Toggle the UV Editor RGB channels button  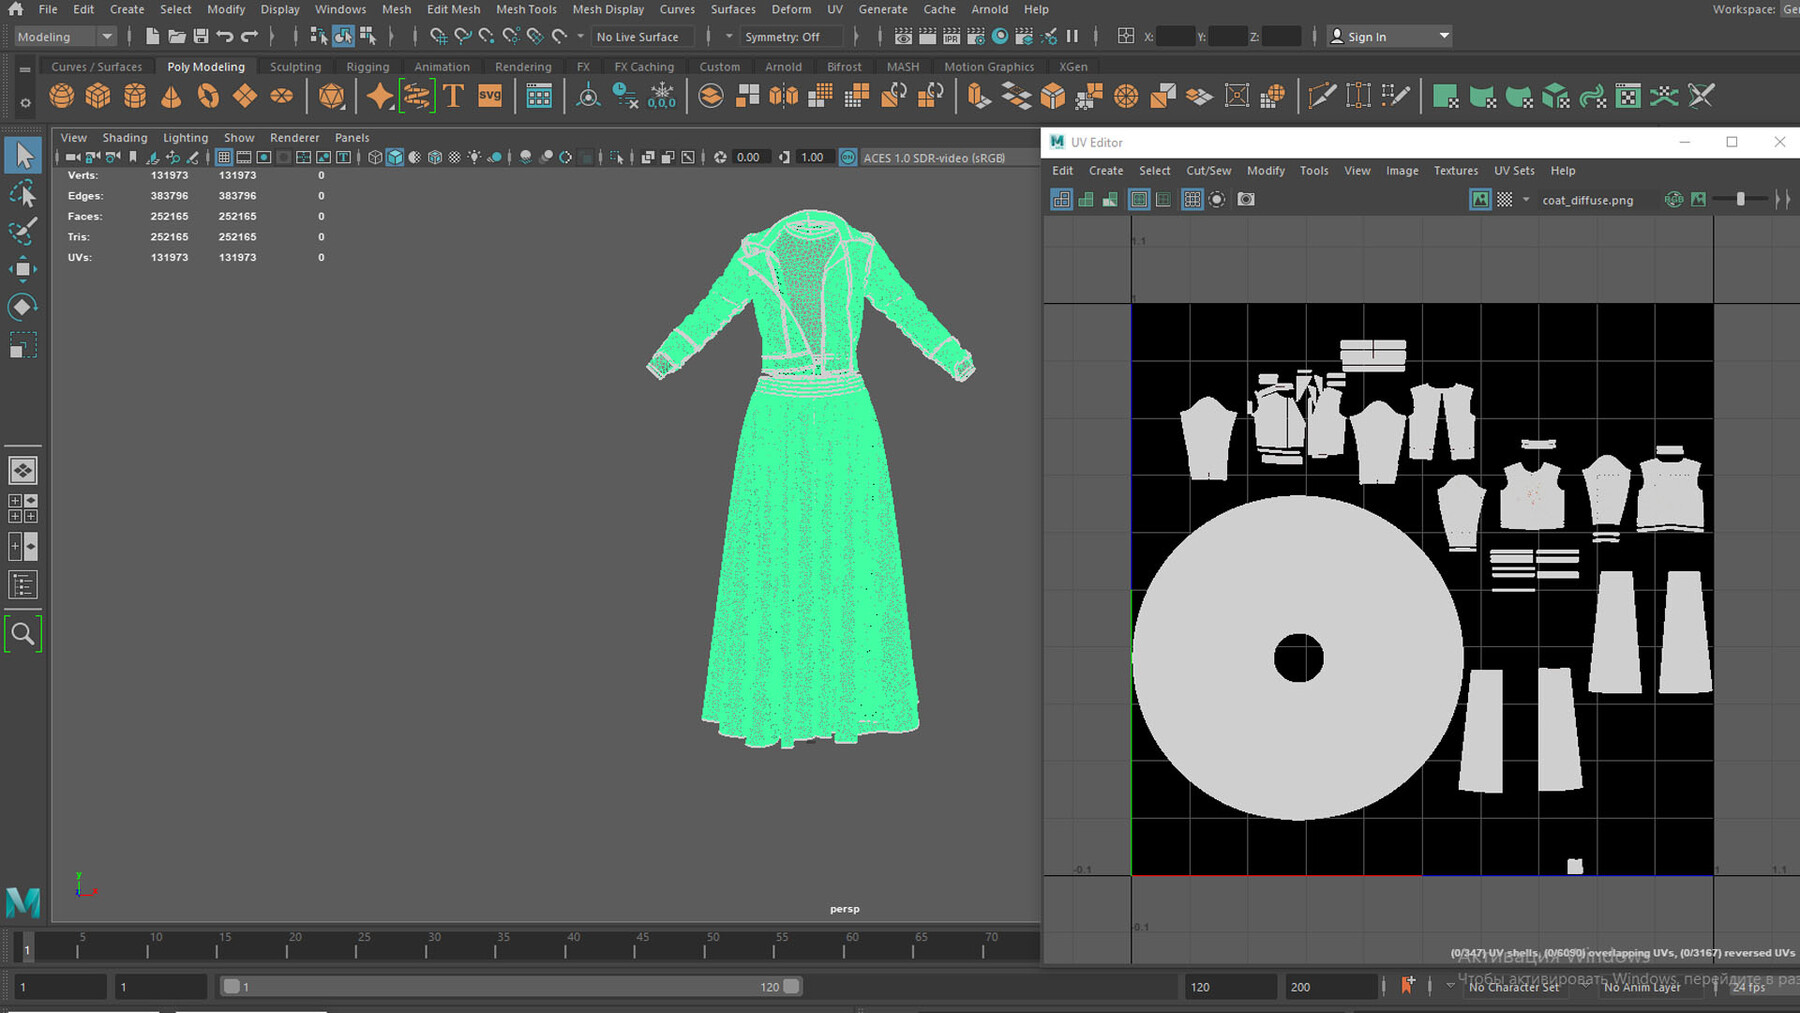(1674, 199)
